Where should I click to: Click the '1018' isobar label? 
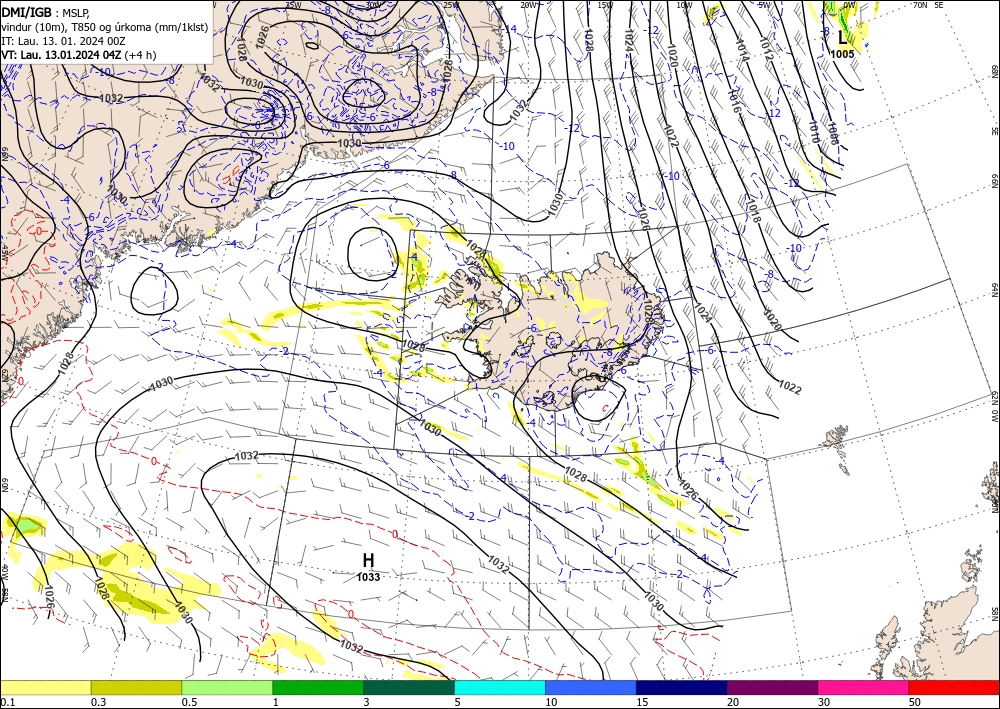tap(754, 210)
